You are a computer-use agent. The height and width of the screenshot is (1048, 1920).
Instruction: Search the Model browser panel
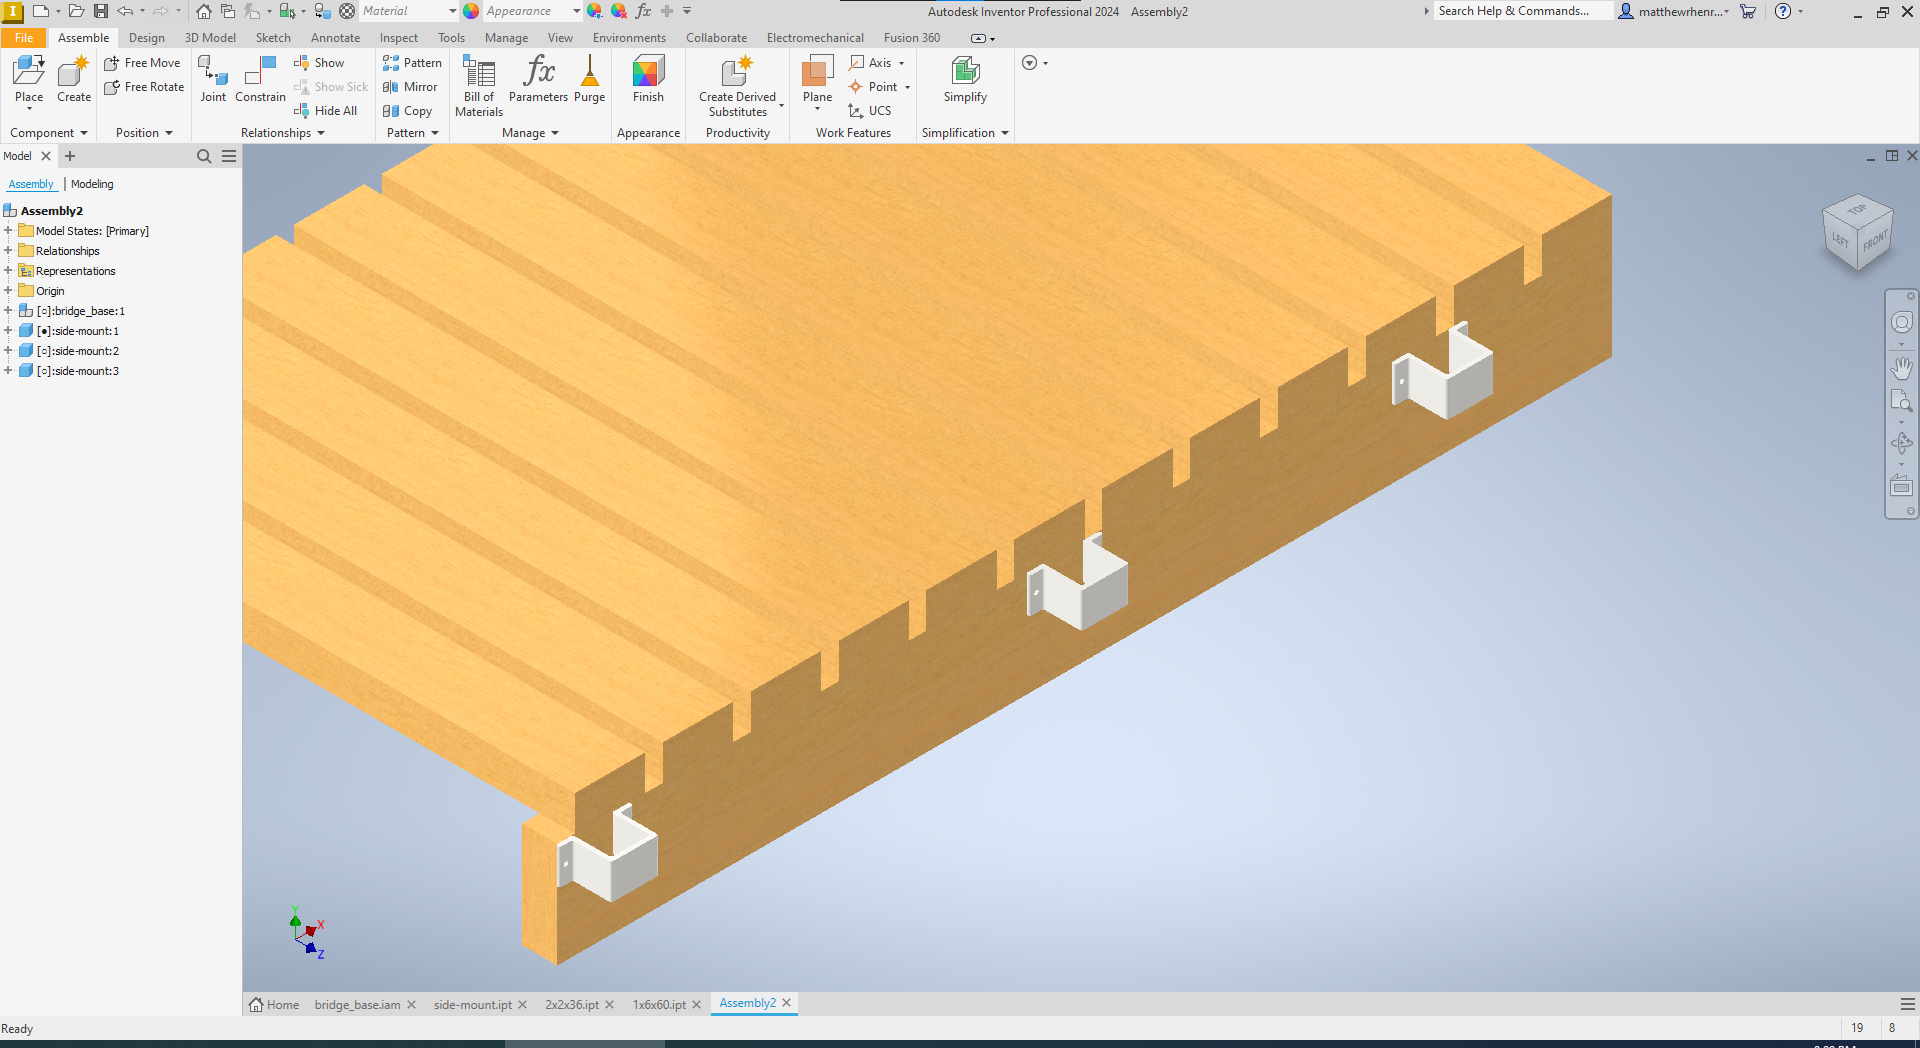click(204, 156)
